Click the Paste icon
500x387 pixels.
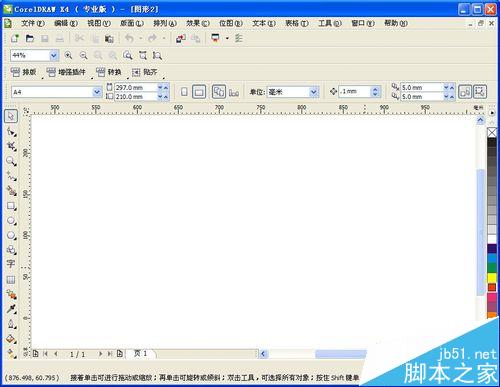[x=109, y=39]
